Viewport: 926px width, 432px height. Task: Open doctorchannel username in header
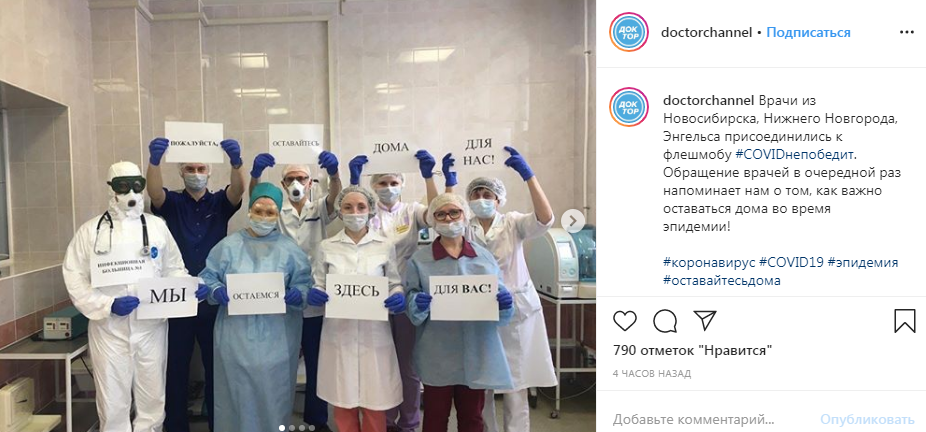tap(706, 32)
